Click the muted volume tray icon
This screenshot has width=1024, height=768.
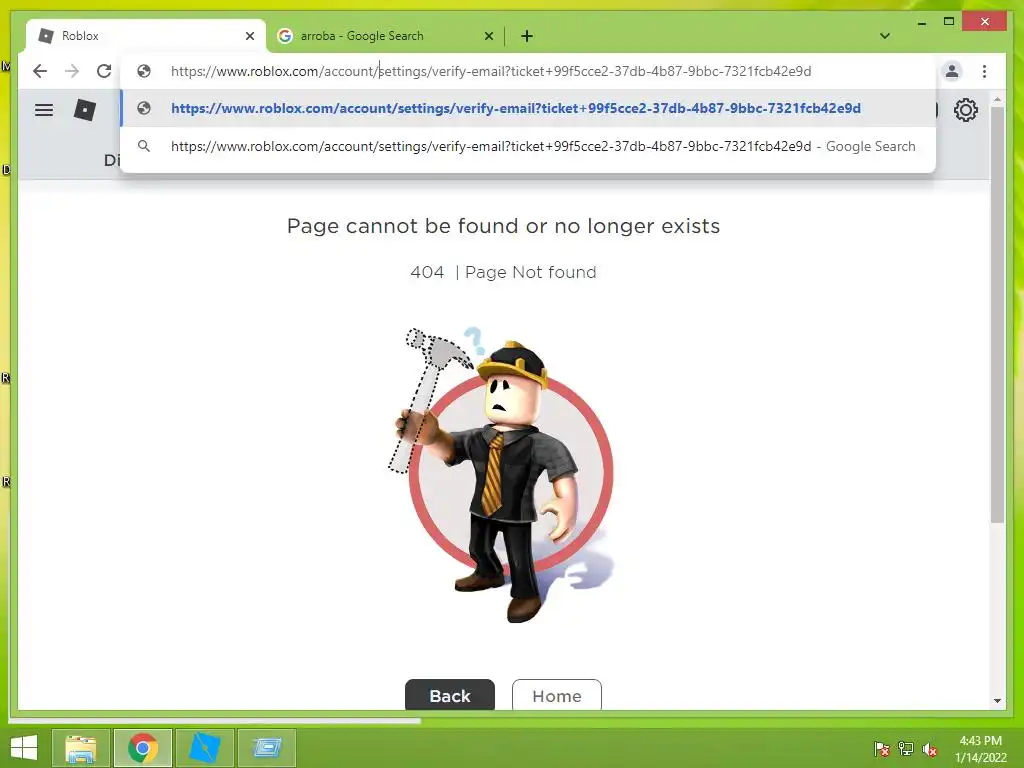930,749
